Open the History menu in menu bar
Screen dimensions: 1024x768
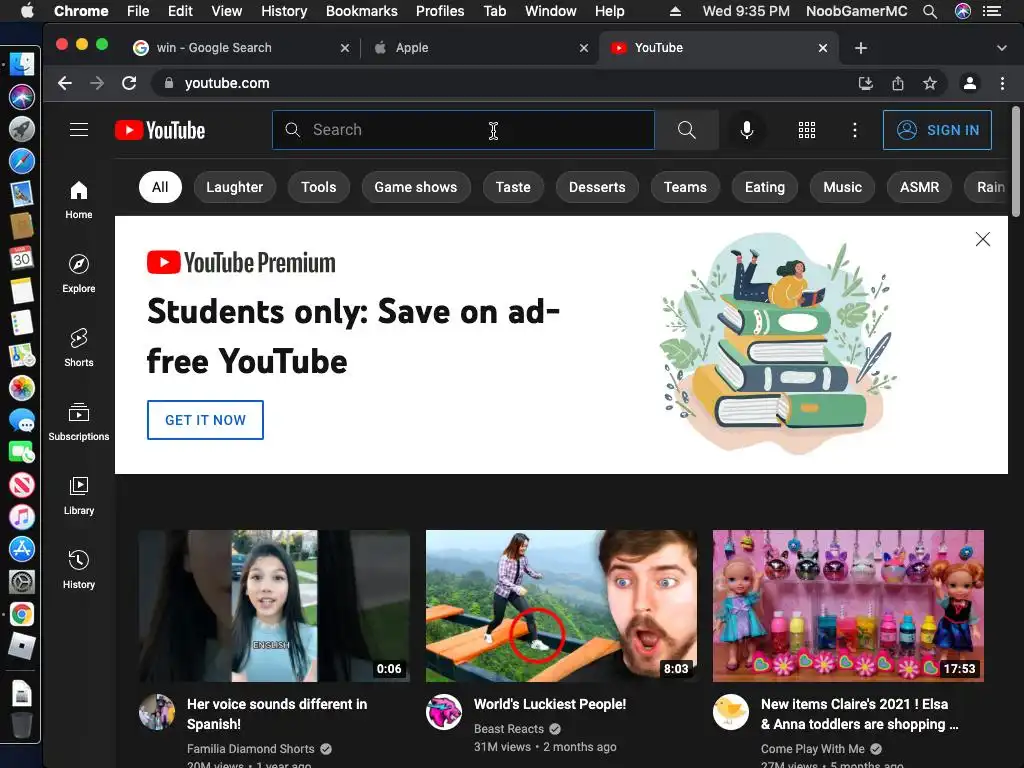pyautogui.click(x=283, y=11)
